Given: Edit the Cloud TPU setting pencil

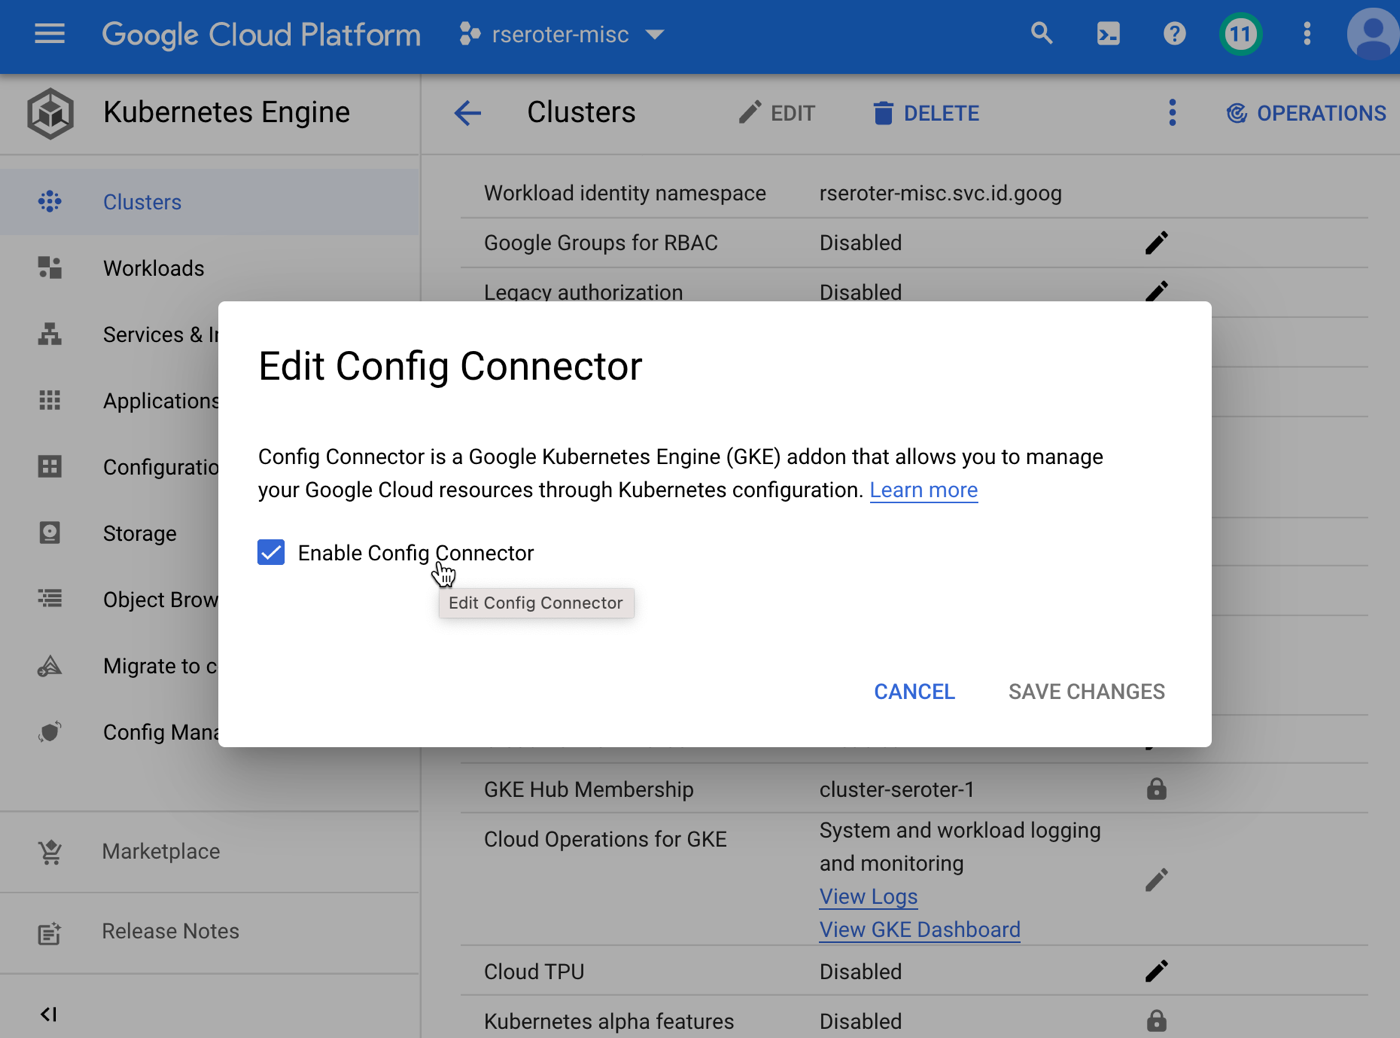Looking at the screenshot, I should pyautogui.click(x=1156, y=971).
